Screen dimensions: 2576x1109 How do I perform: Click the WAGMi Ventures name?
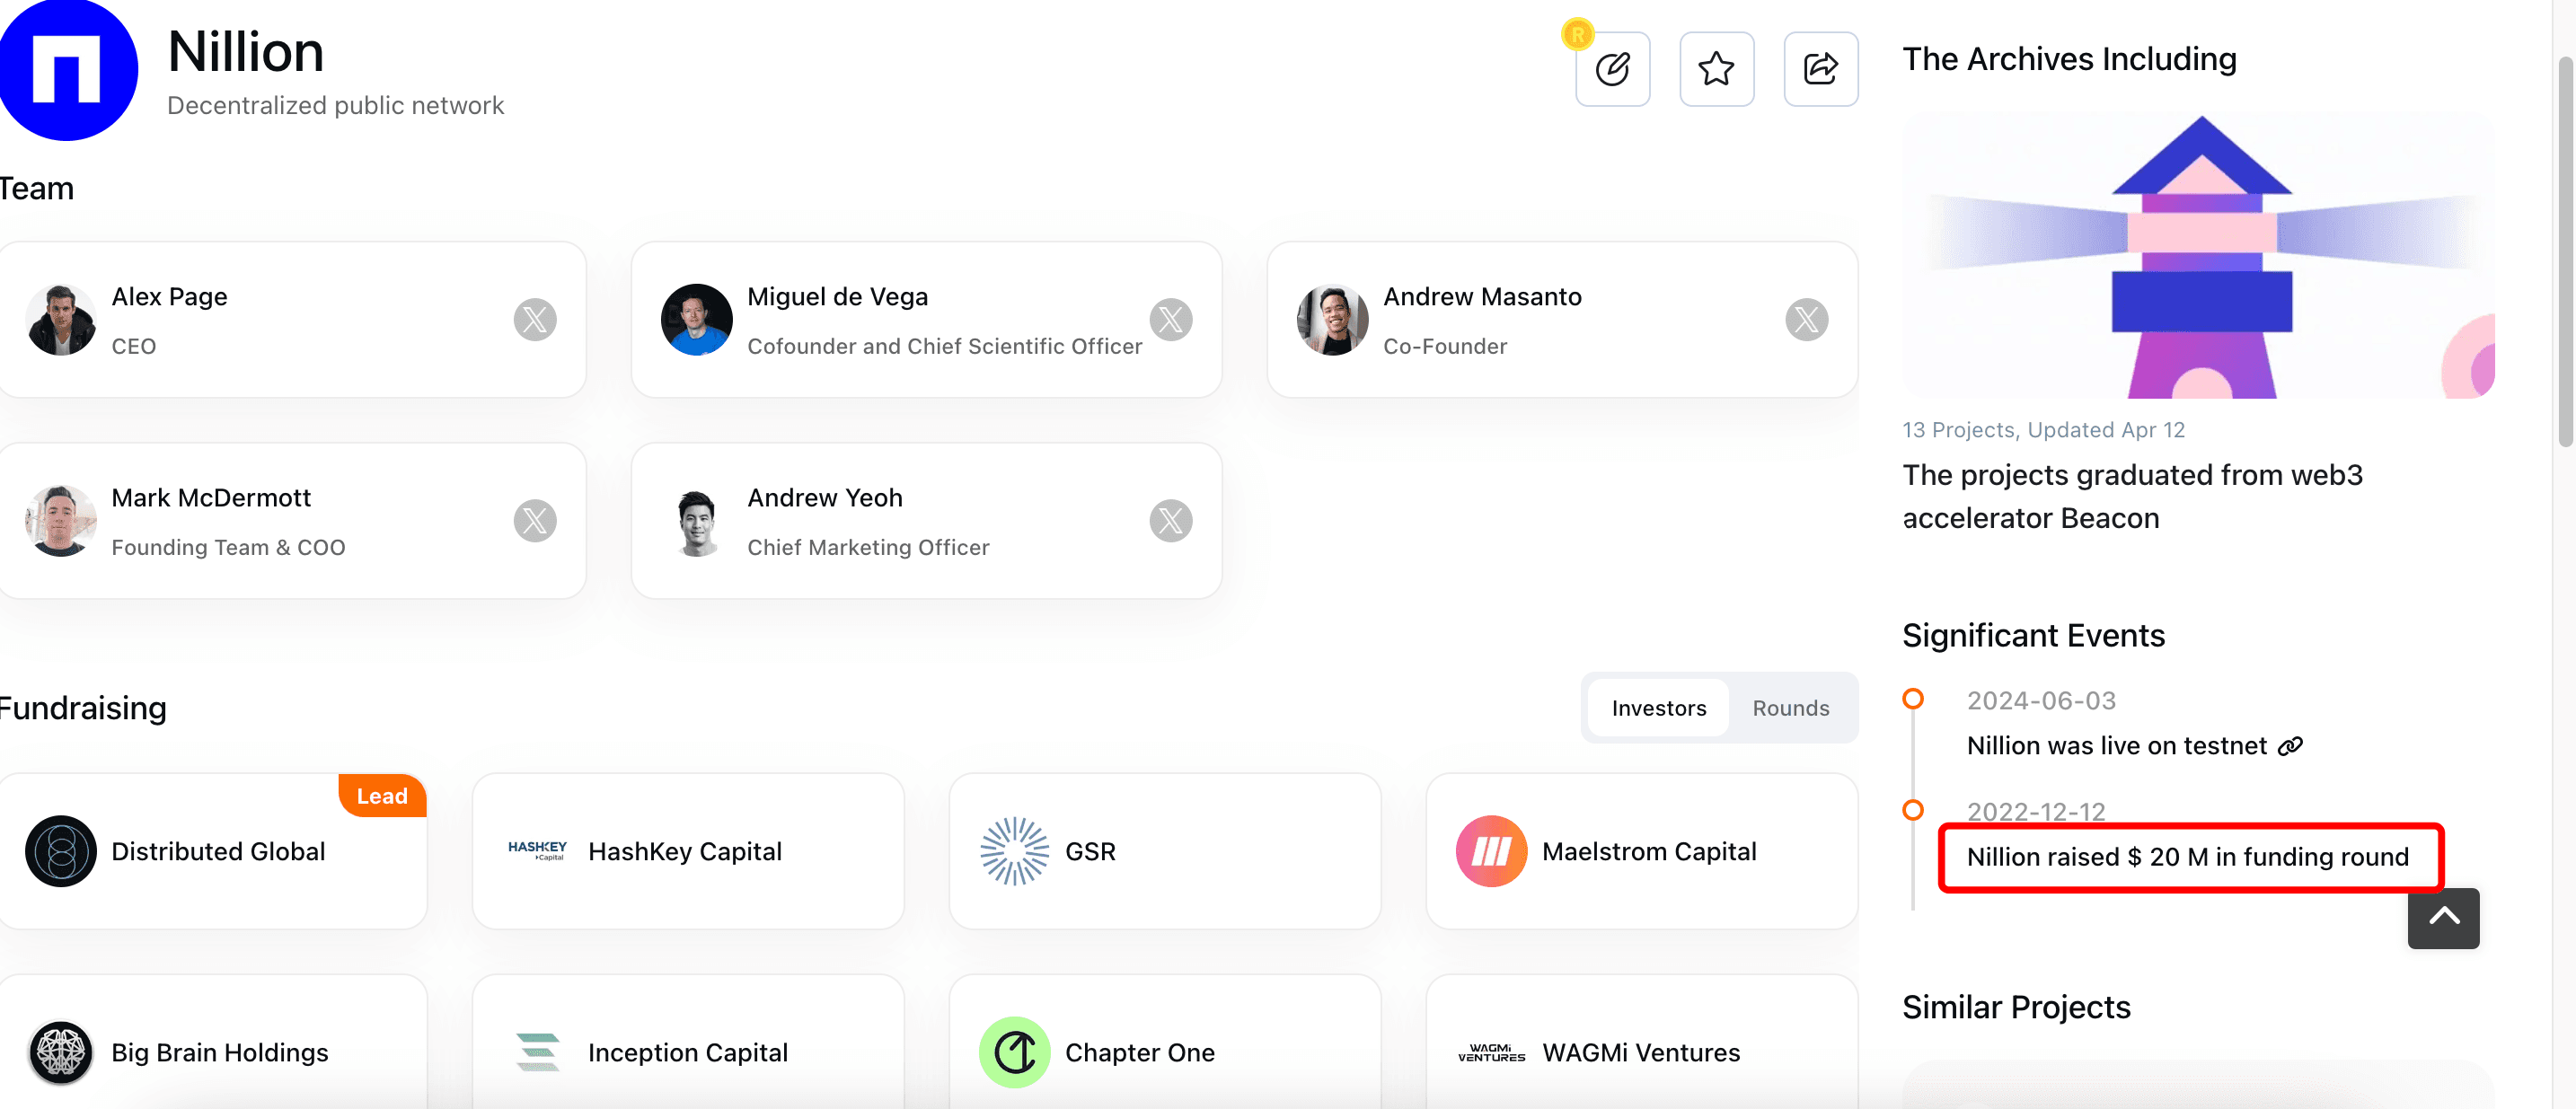tap(1641, 1052)
